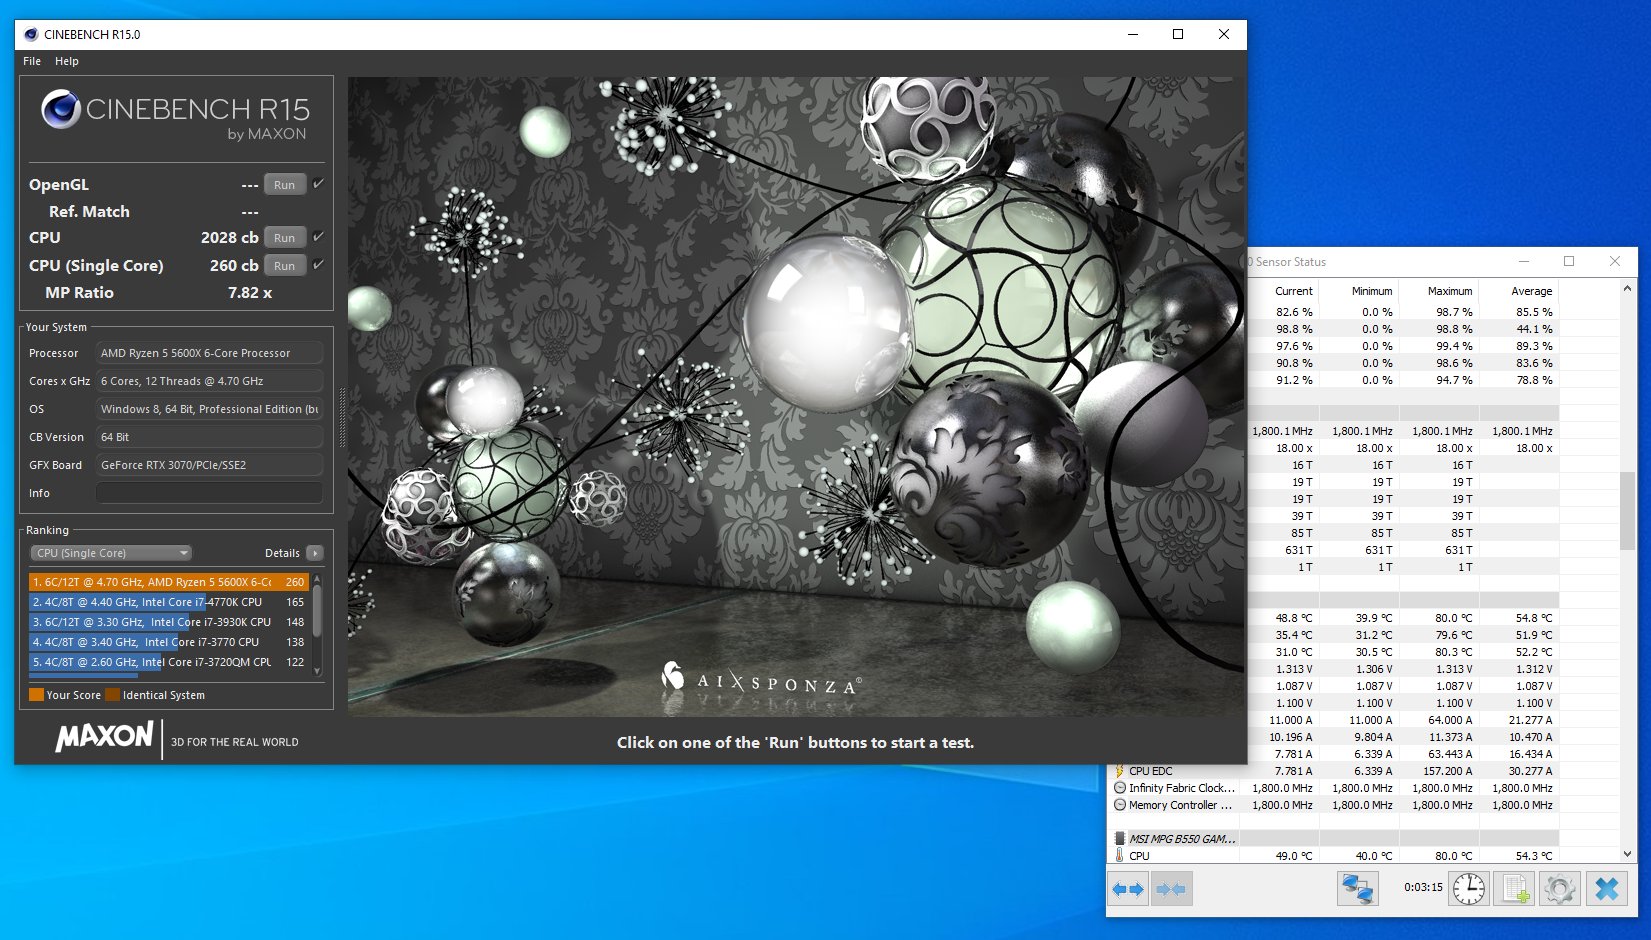
Task: Click the Infinity Fabric Clock gauge icon
Action: pyautogui.click(x=1120, y=788)
